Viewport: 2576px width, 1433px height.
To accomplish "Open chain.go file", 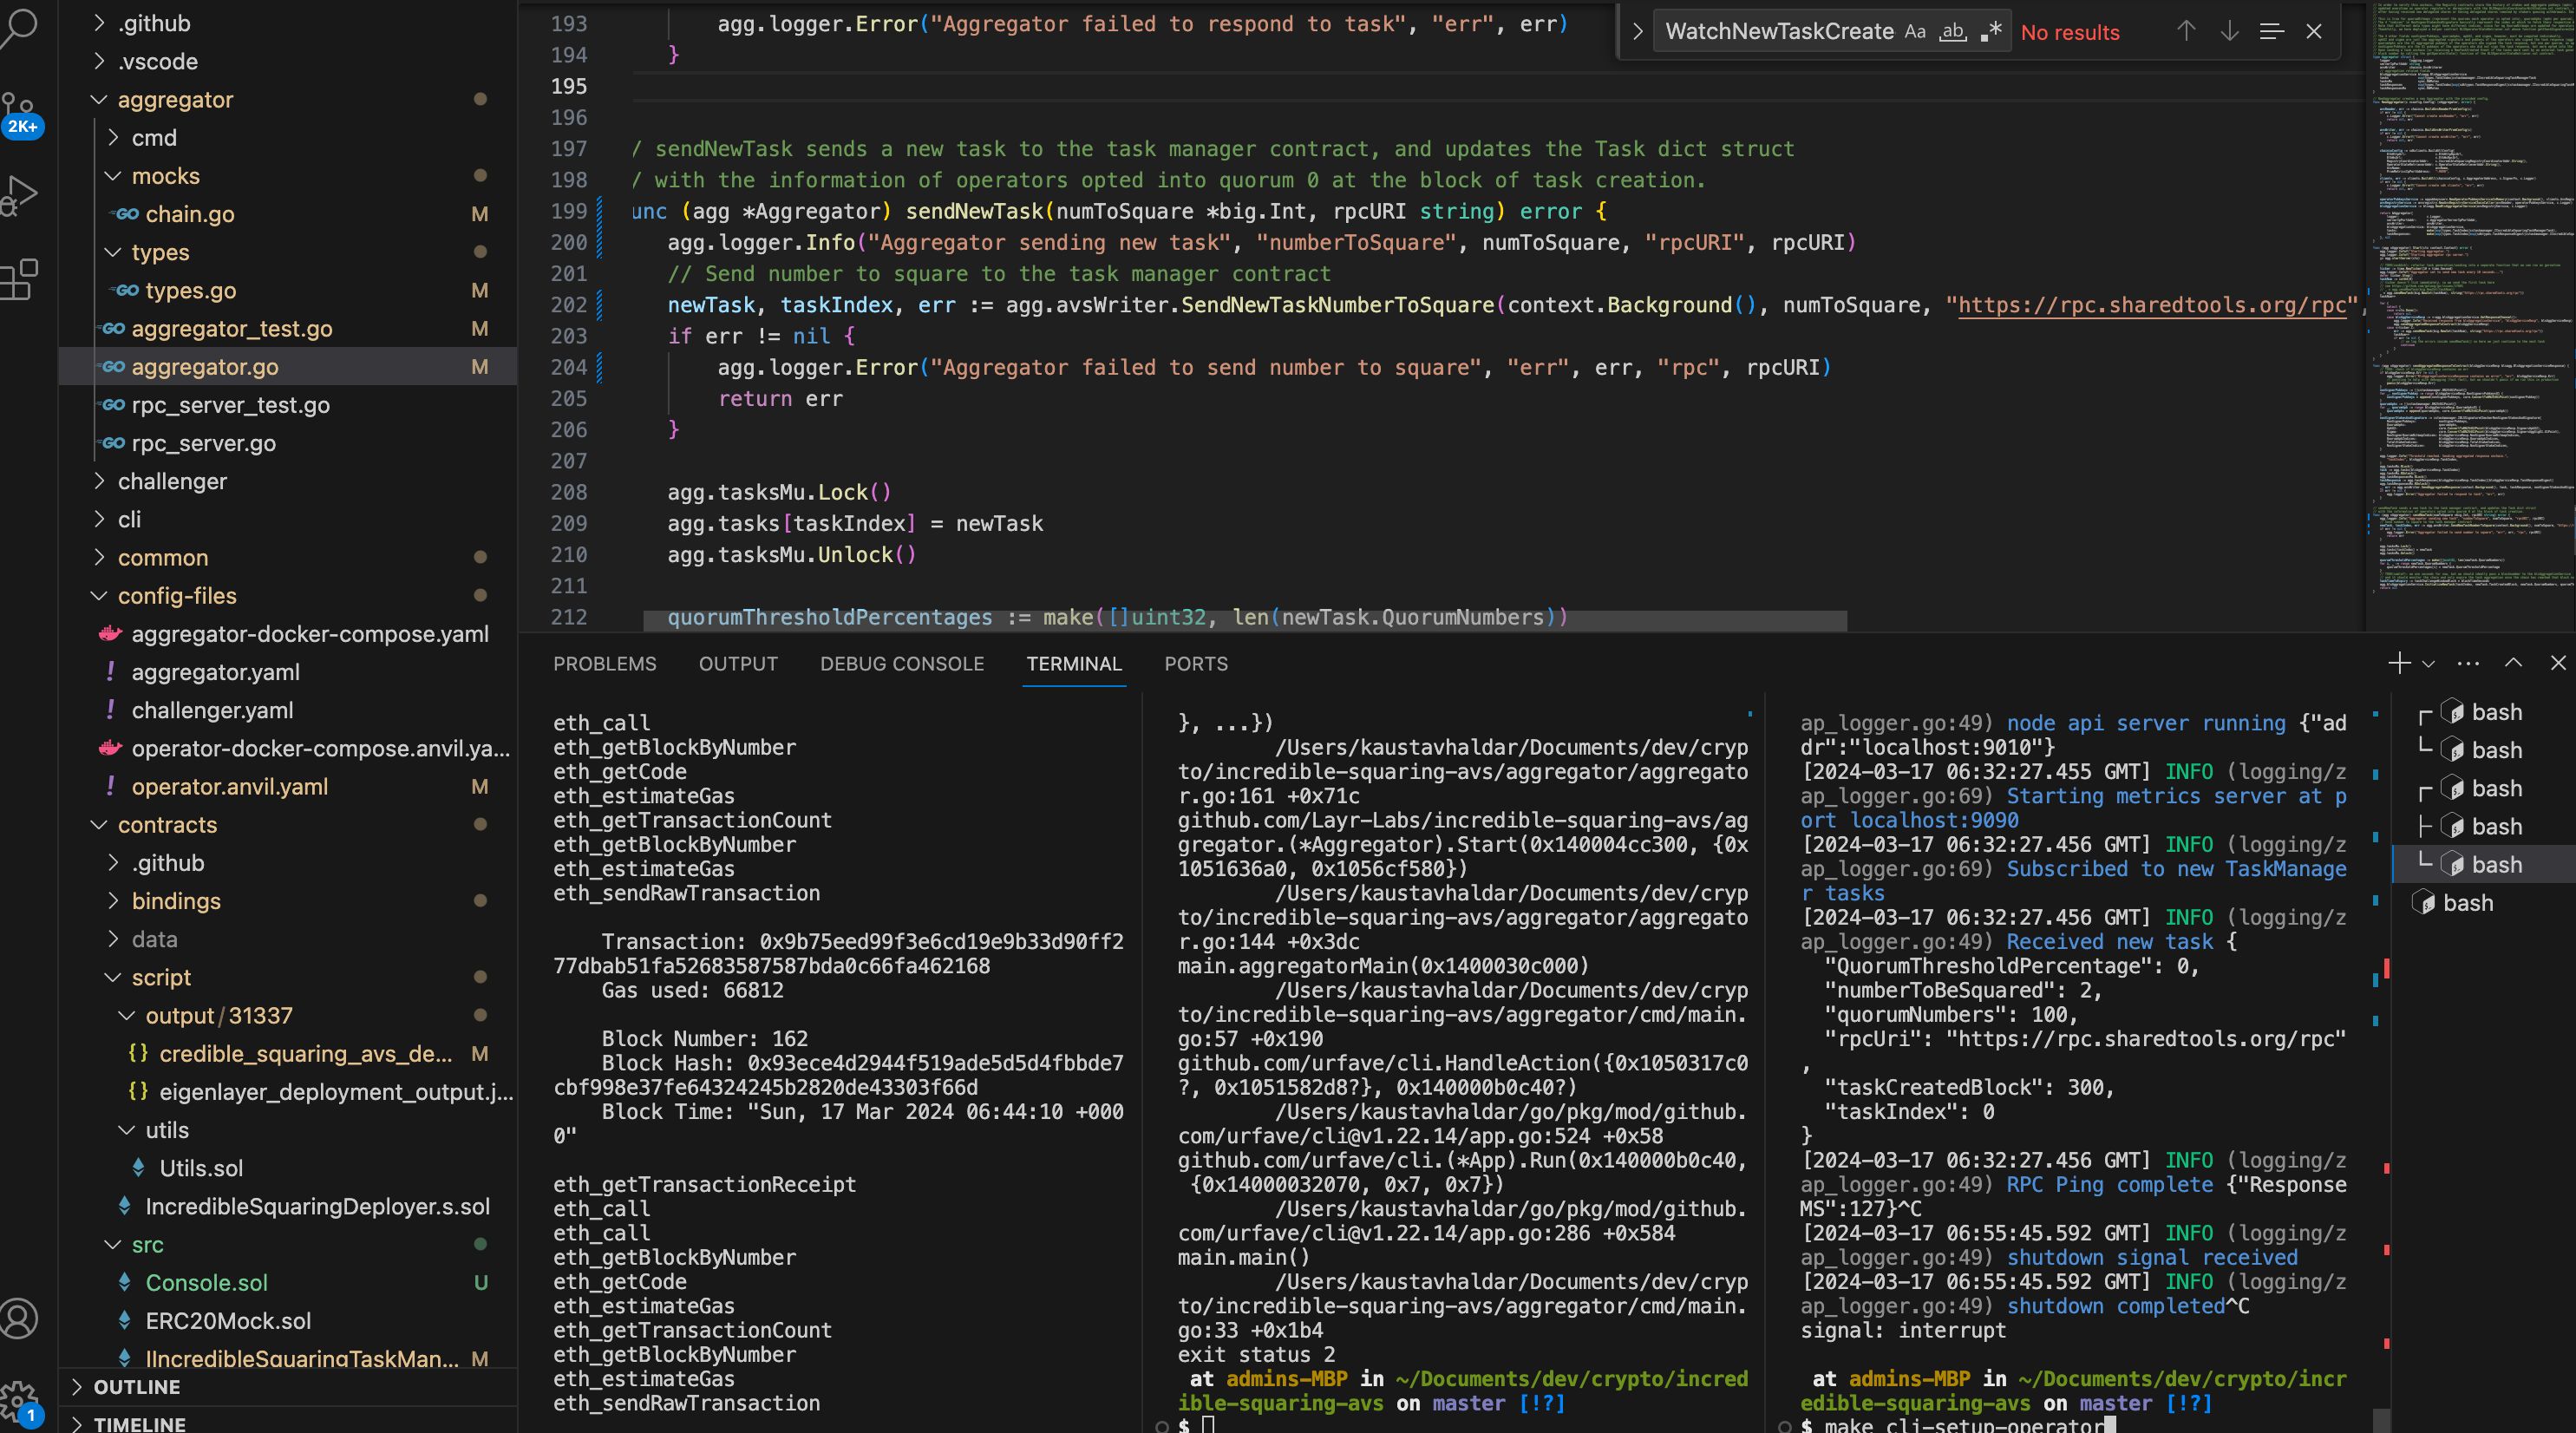I will [190, 214].
